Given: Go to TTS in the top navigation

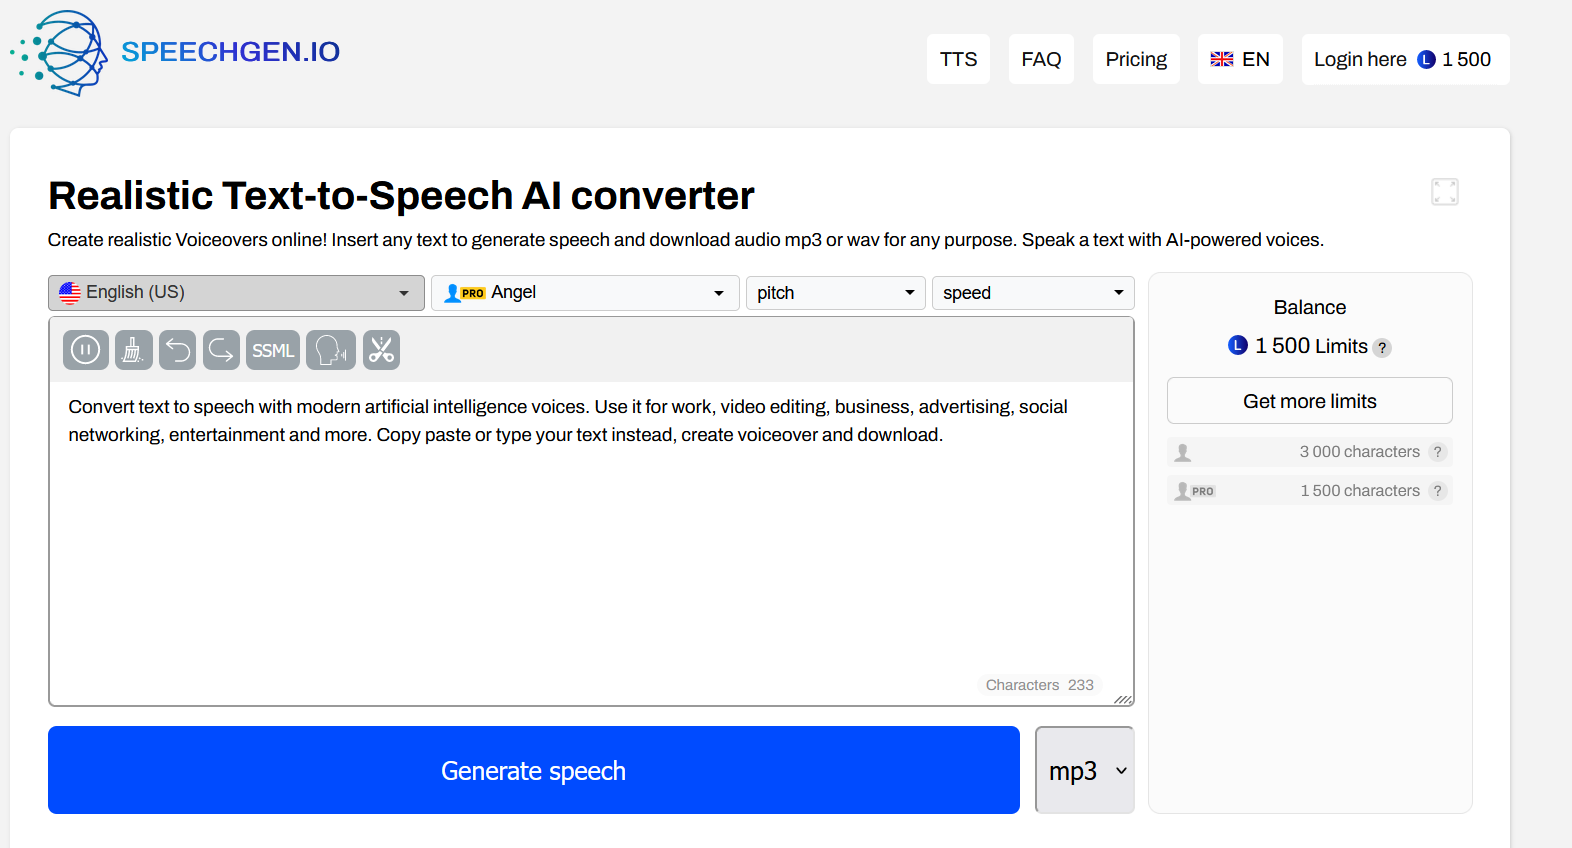Looking at the screenshot, I should click(958, 59).
